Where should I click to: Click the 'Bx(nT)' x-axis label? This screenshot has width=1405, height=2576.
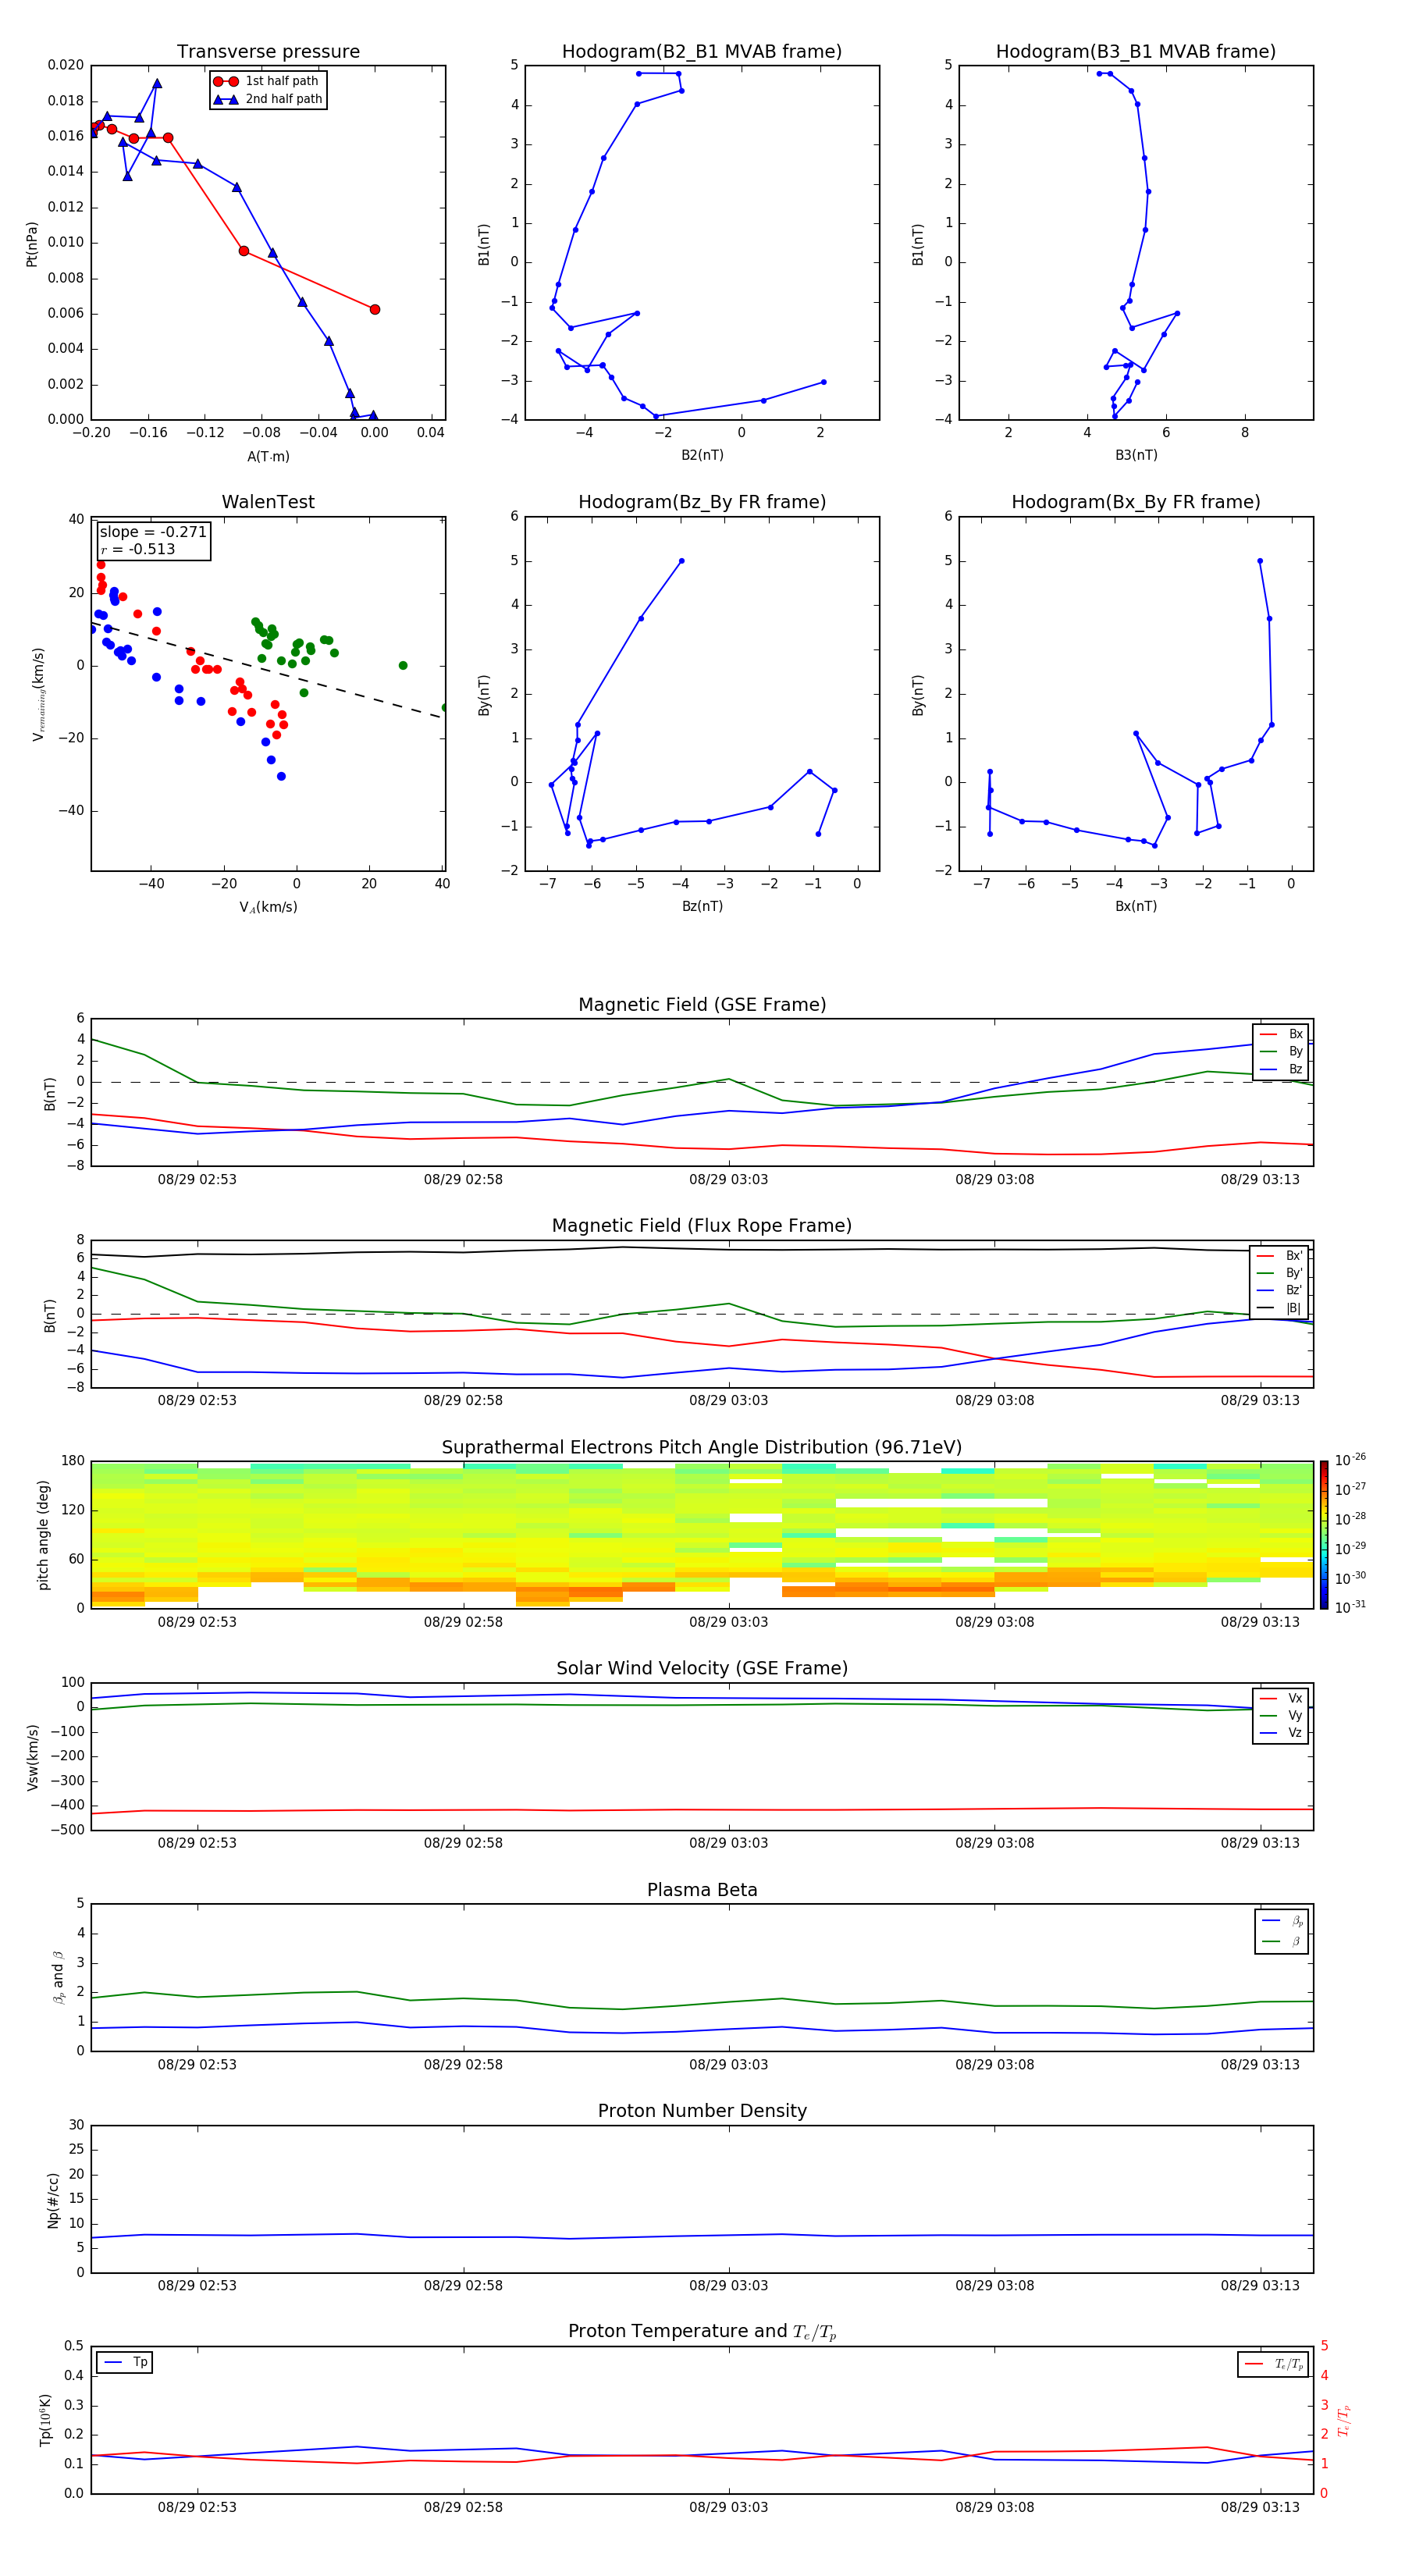(1136, 906)
